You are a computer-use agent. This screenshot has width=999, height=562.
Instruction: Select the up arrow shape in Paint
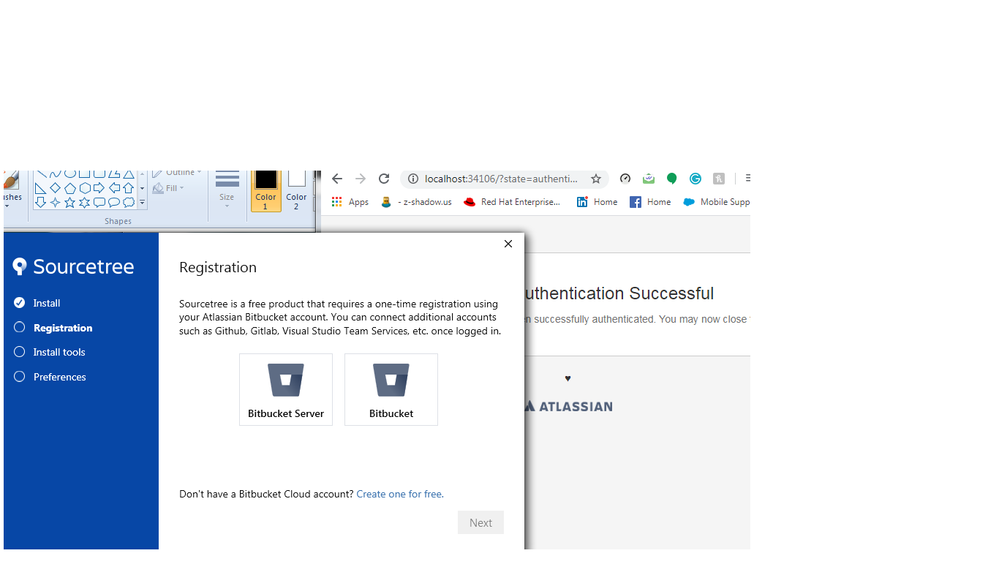tap(128, 188)
